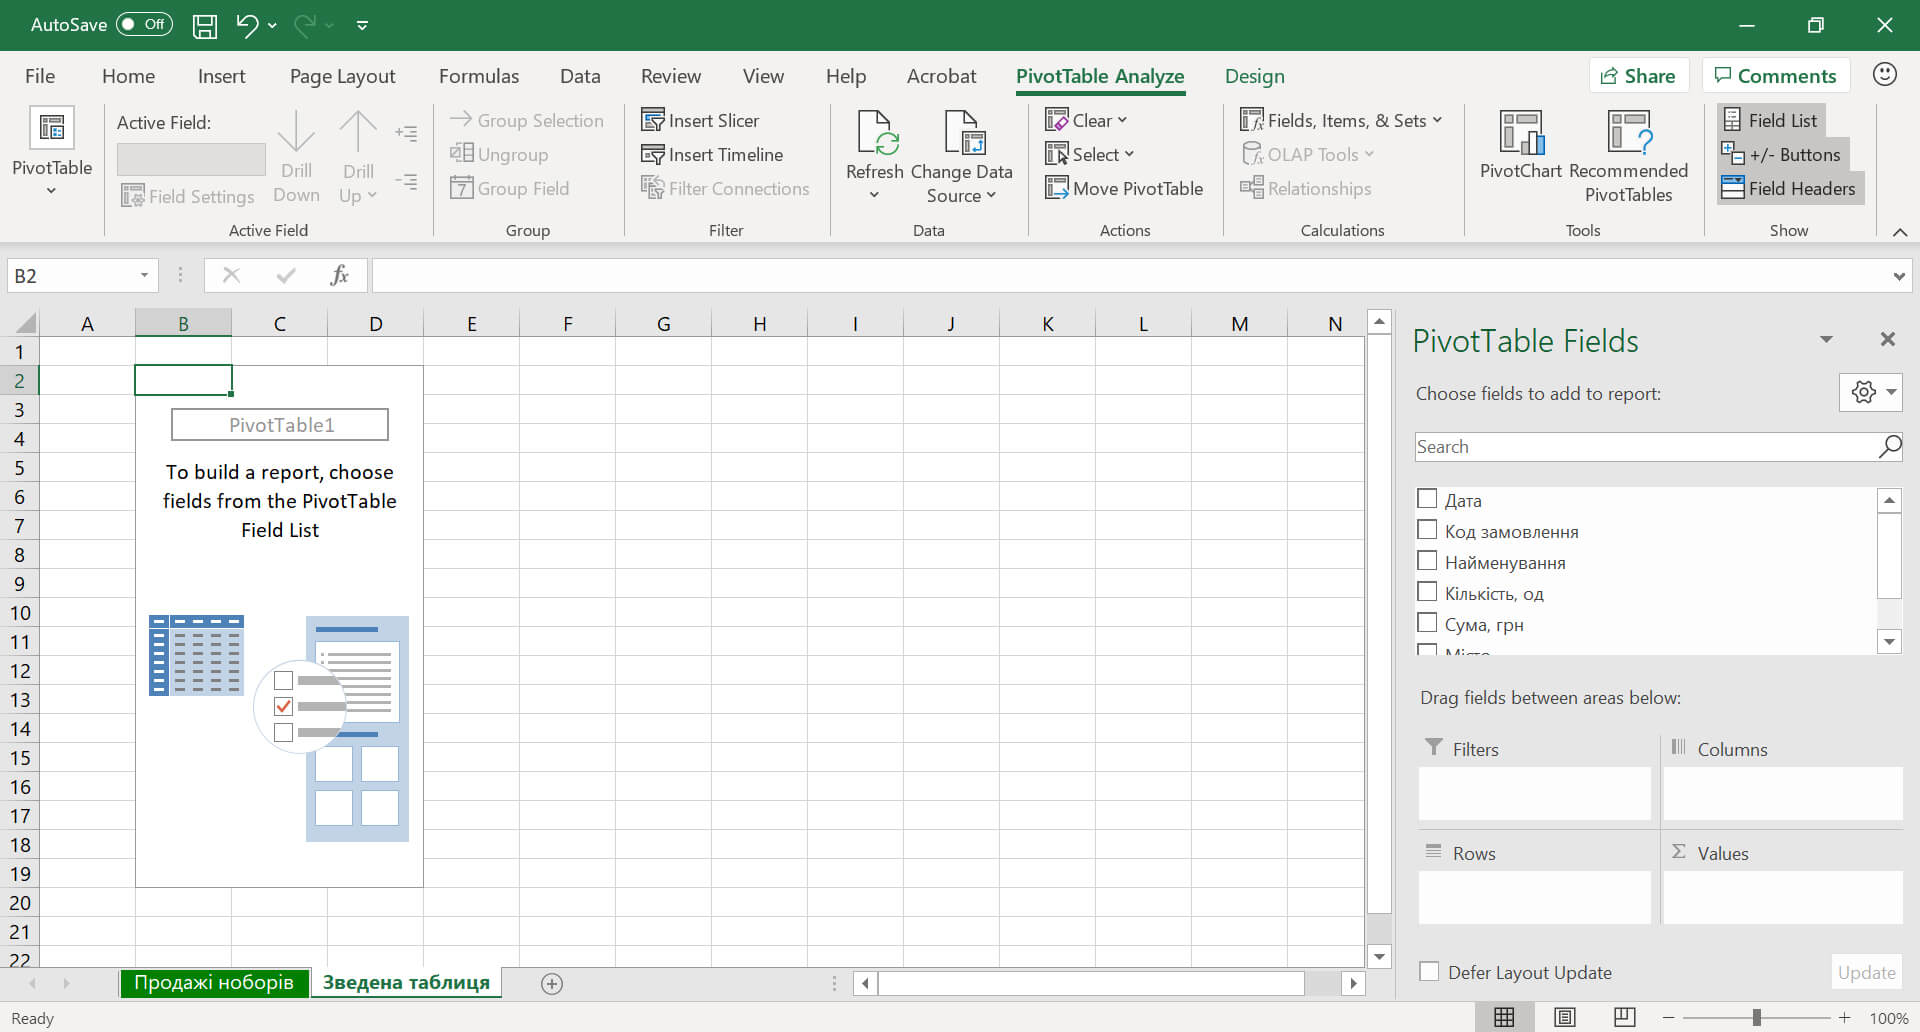Click the fields Search box
The width and height of the screenshot is (1920, 1032).
pyautogui.click(x=1650, y=446)
